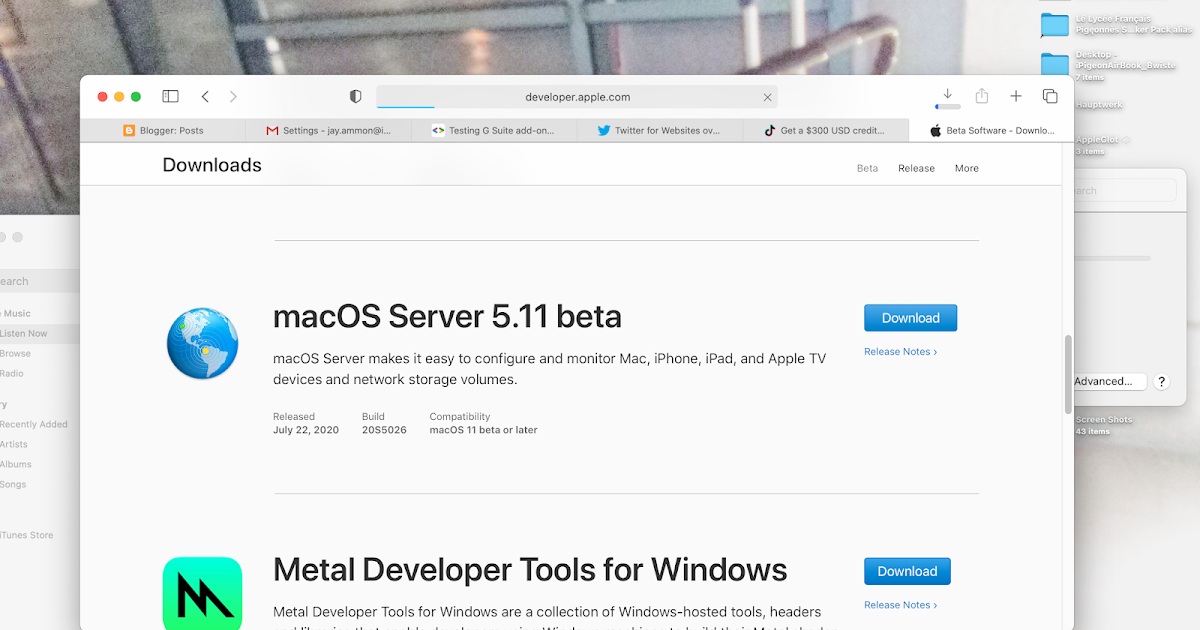Image resolution: width=1200 pixels, height=630 pixels.
Task: Go back with the Safari back arrow
Action: click(x=205, y=97)
